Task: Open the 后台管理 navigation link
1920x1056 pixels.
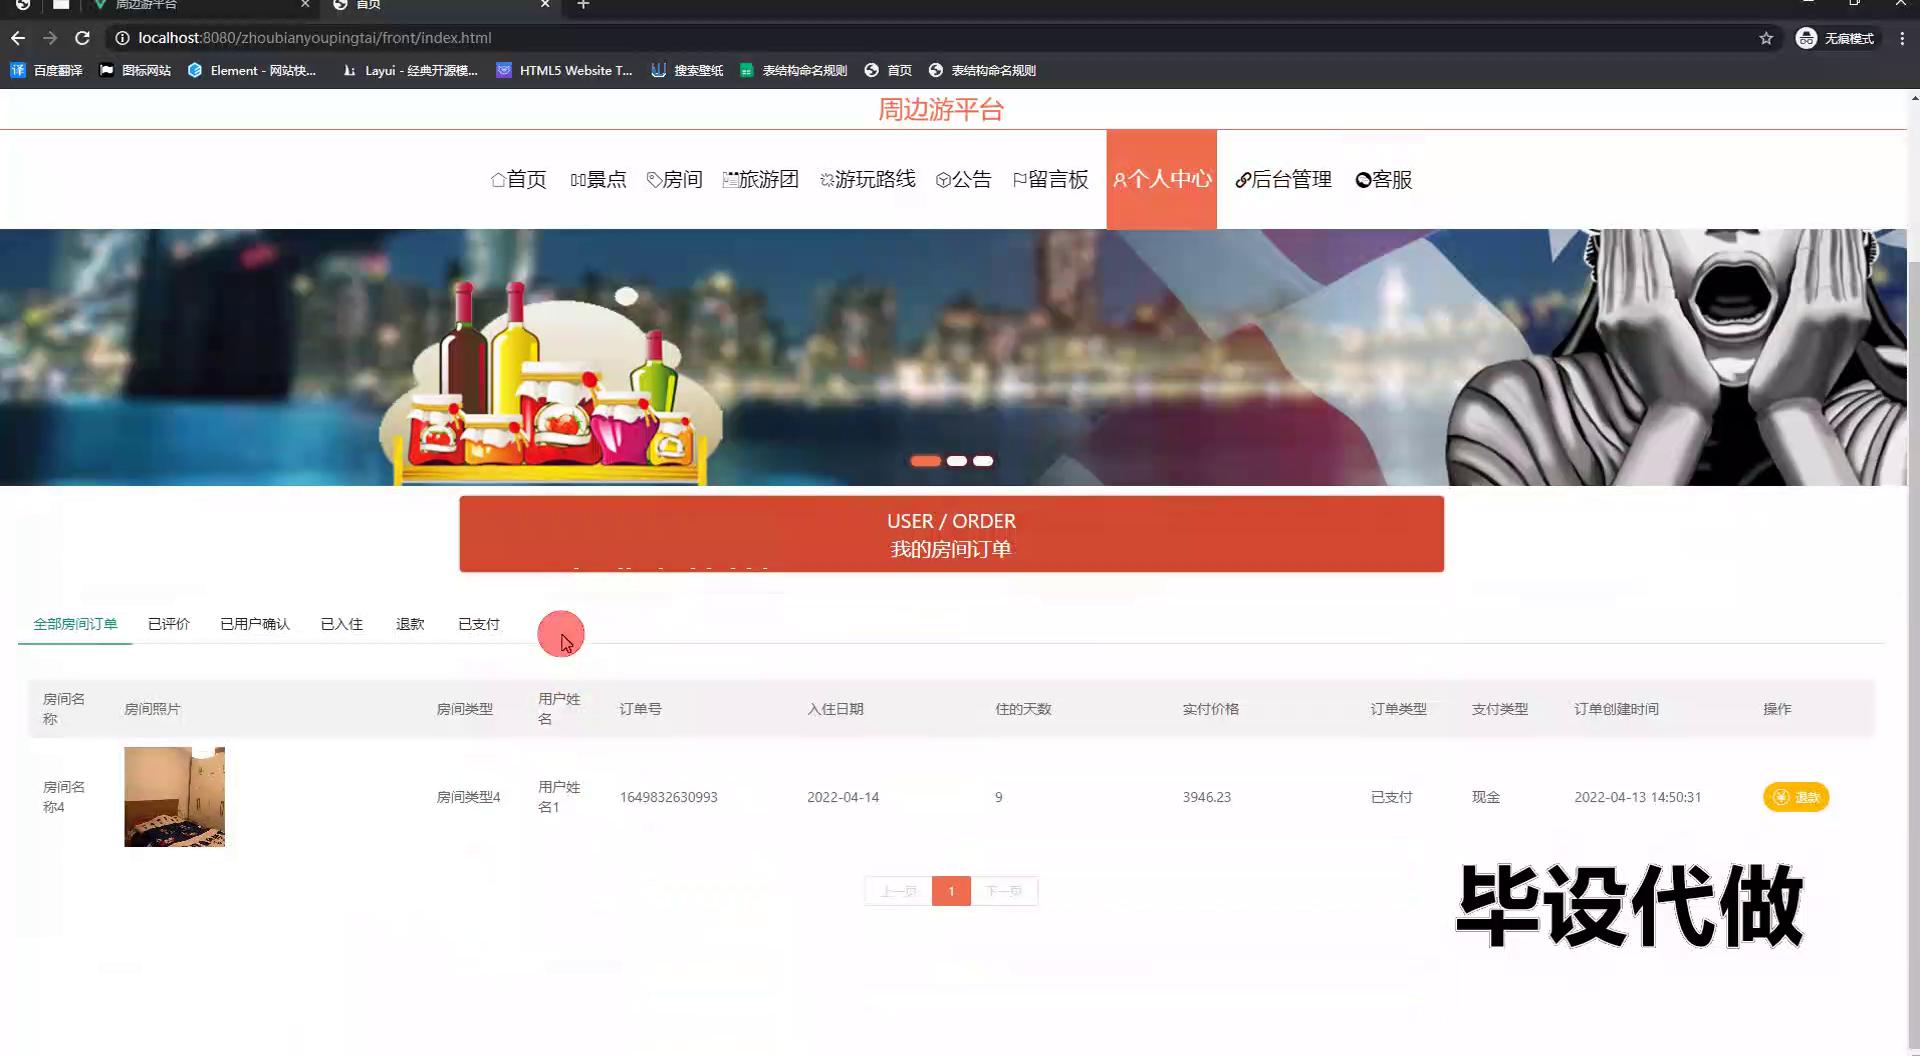Action: coord(1283,180)
